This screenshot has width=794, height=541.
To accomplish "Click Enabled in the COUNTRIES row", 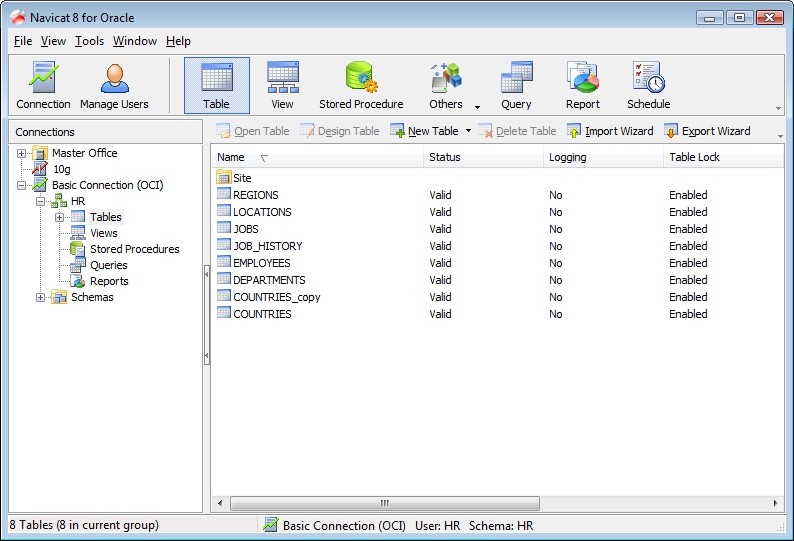I will pyautogui.click(x=688, y=314).
